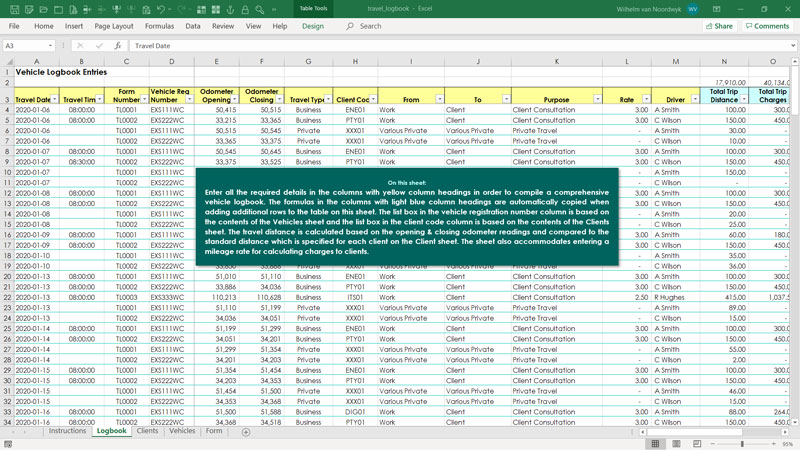Switch to the Instructions sheet tab
This screenshot has height=450, width=800.
pyautogui.click(x=67, y=431)
